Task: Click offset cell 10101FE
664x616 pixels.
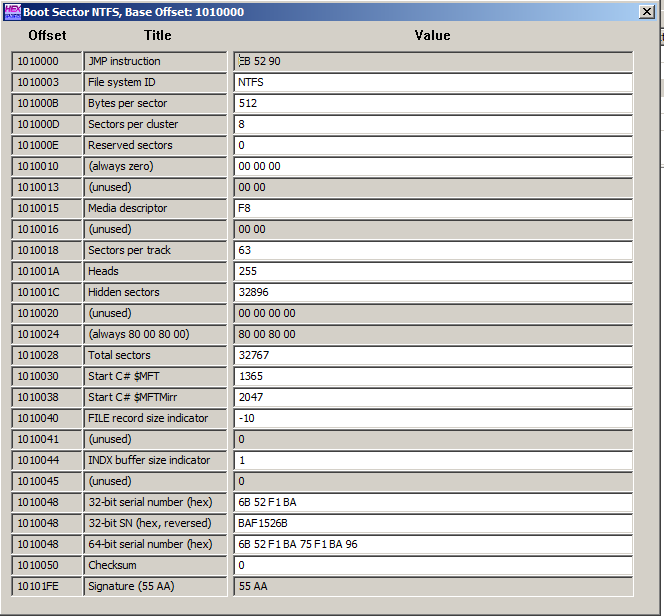Action: tap(47, 586)
